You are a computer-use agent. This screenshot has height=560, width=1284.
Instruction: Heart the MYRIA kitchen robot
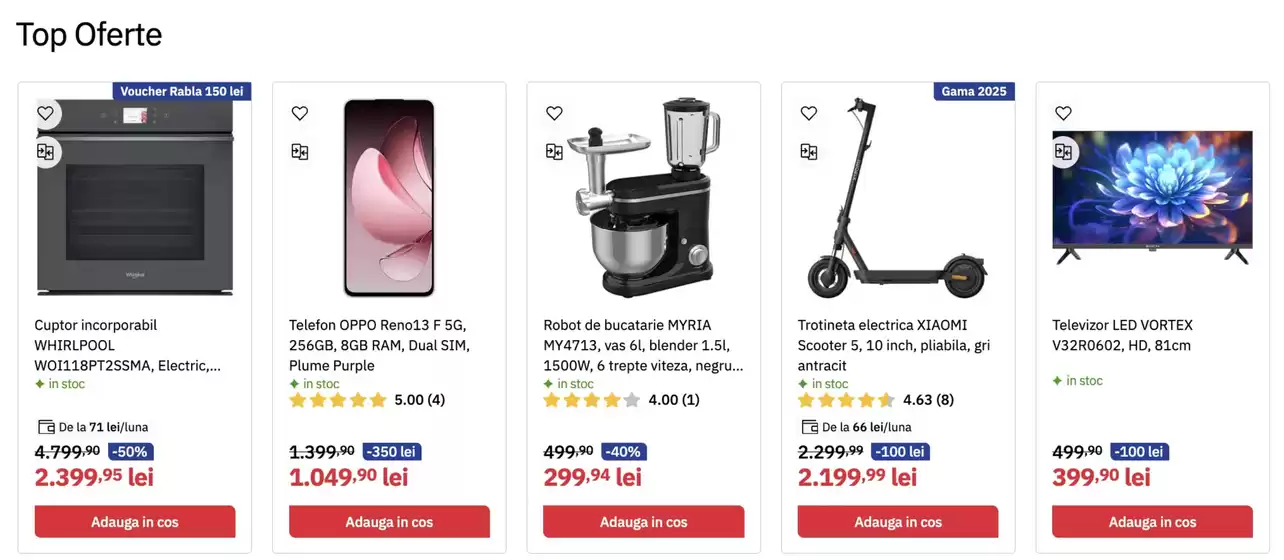coord(554,113)
